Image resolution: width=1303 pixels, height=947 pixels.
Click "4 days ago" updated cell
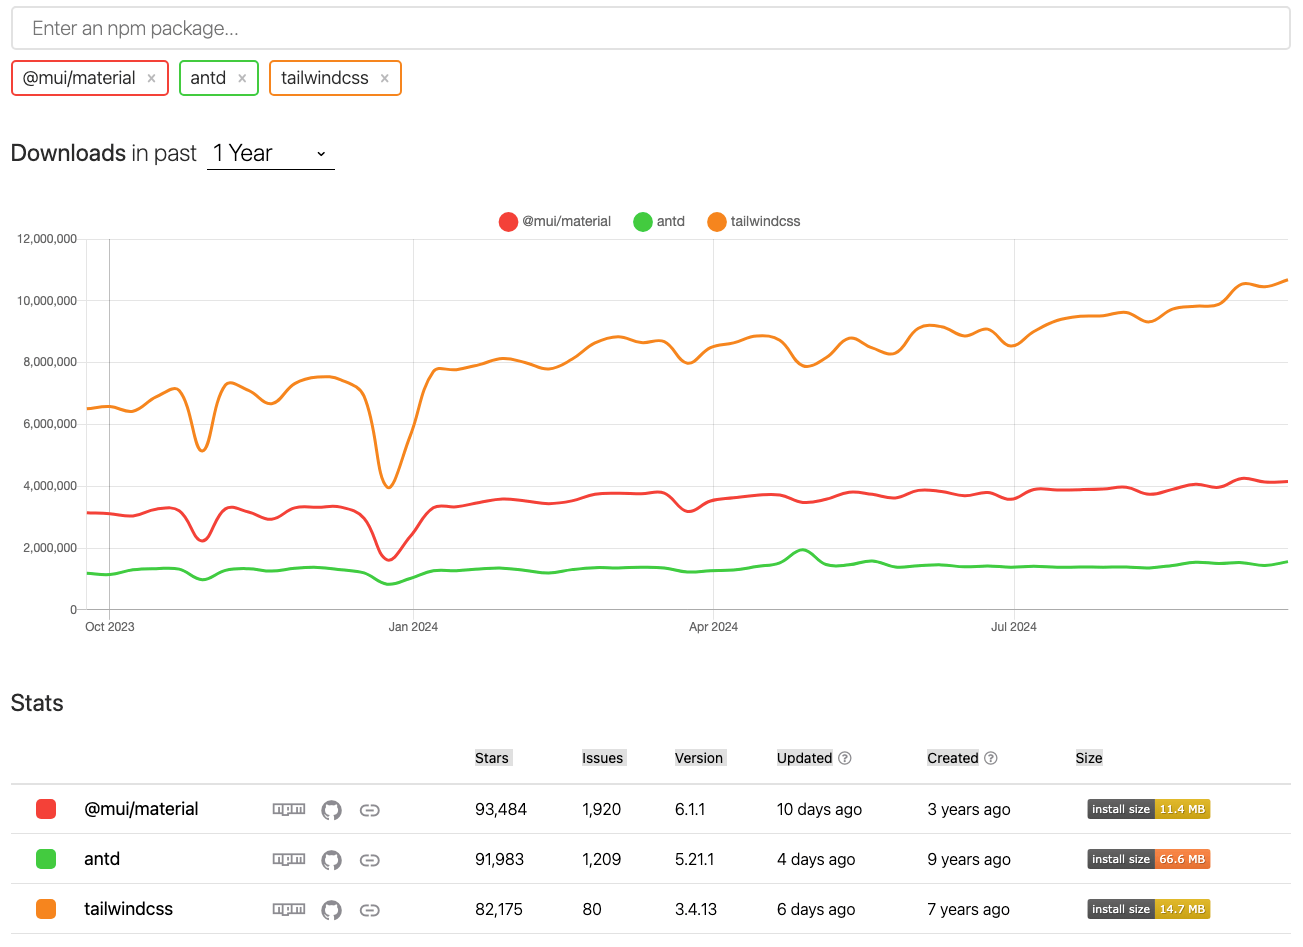click(816, 859)
